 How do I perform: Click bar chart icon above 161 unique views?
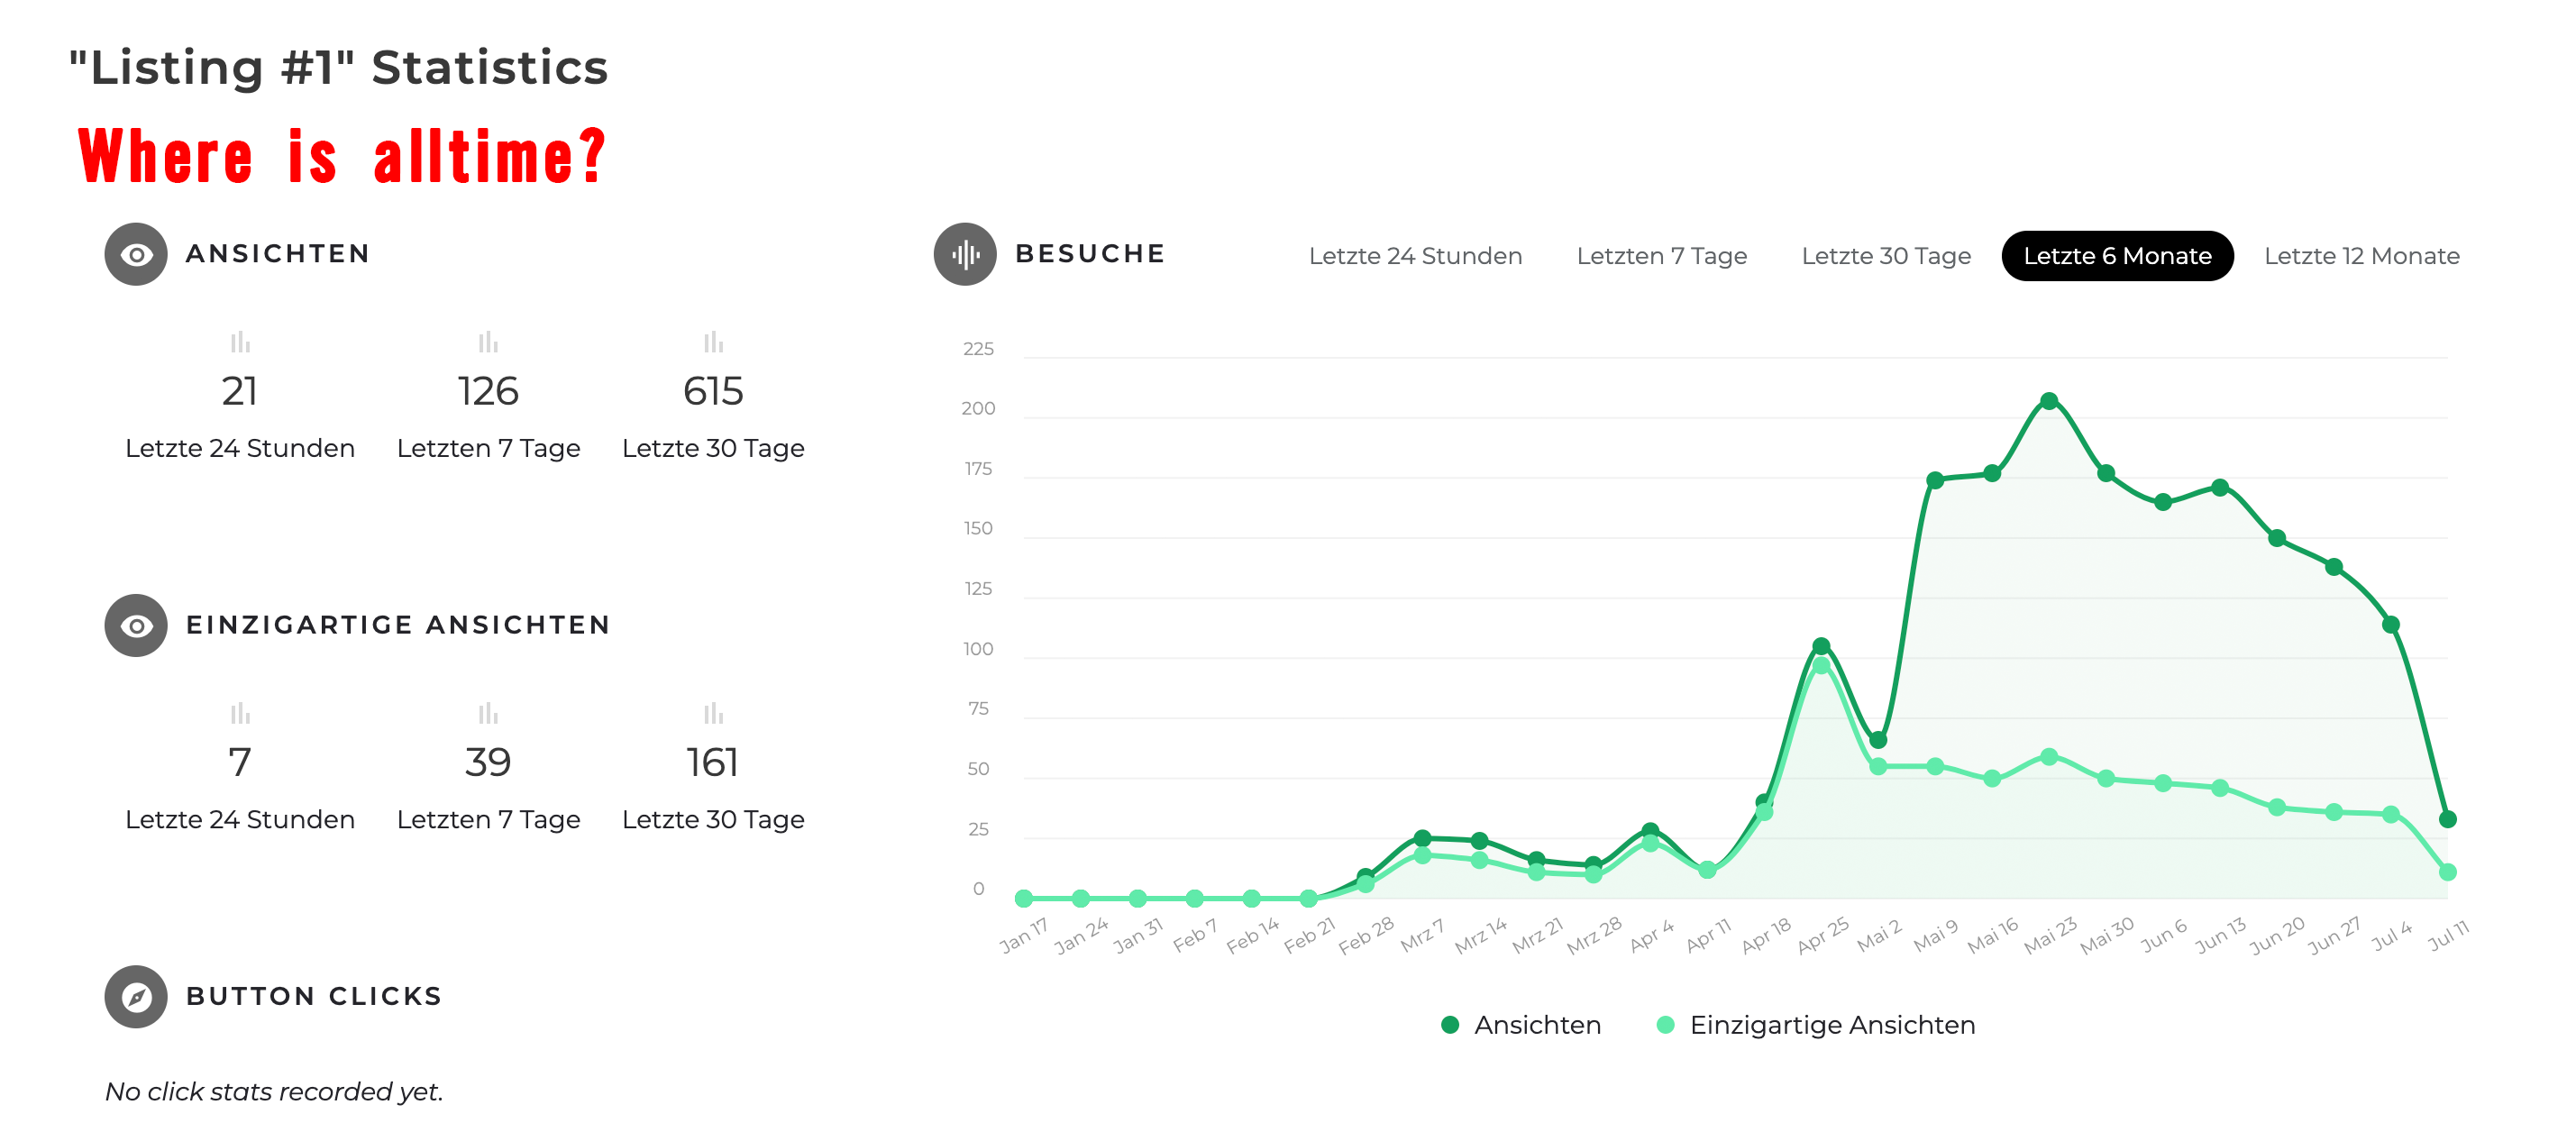(713, 713)
